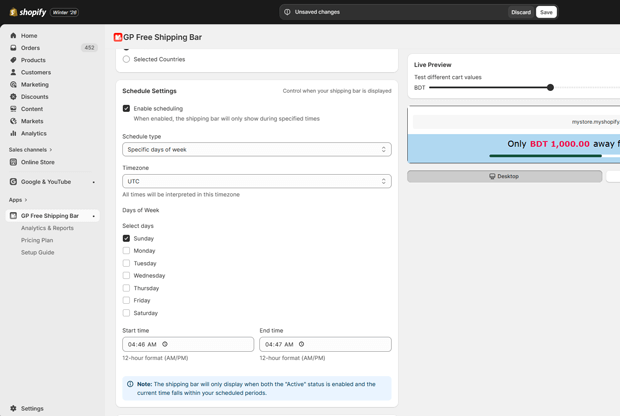620x416 pixels.
Task: Expand the Apps section
Action: pos(18,200)
